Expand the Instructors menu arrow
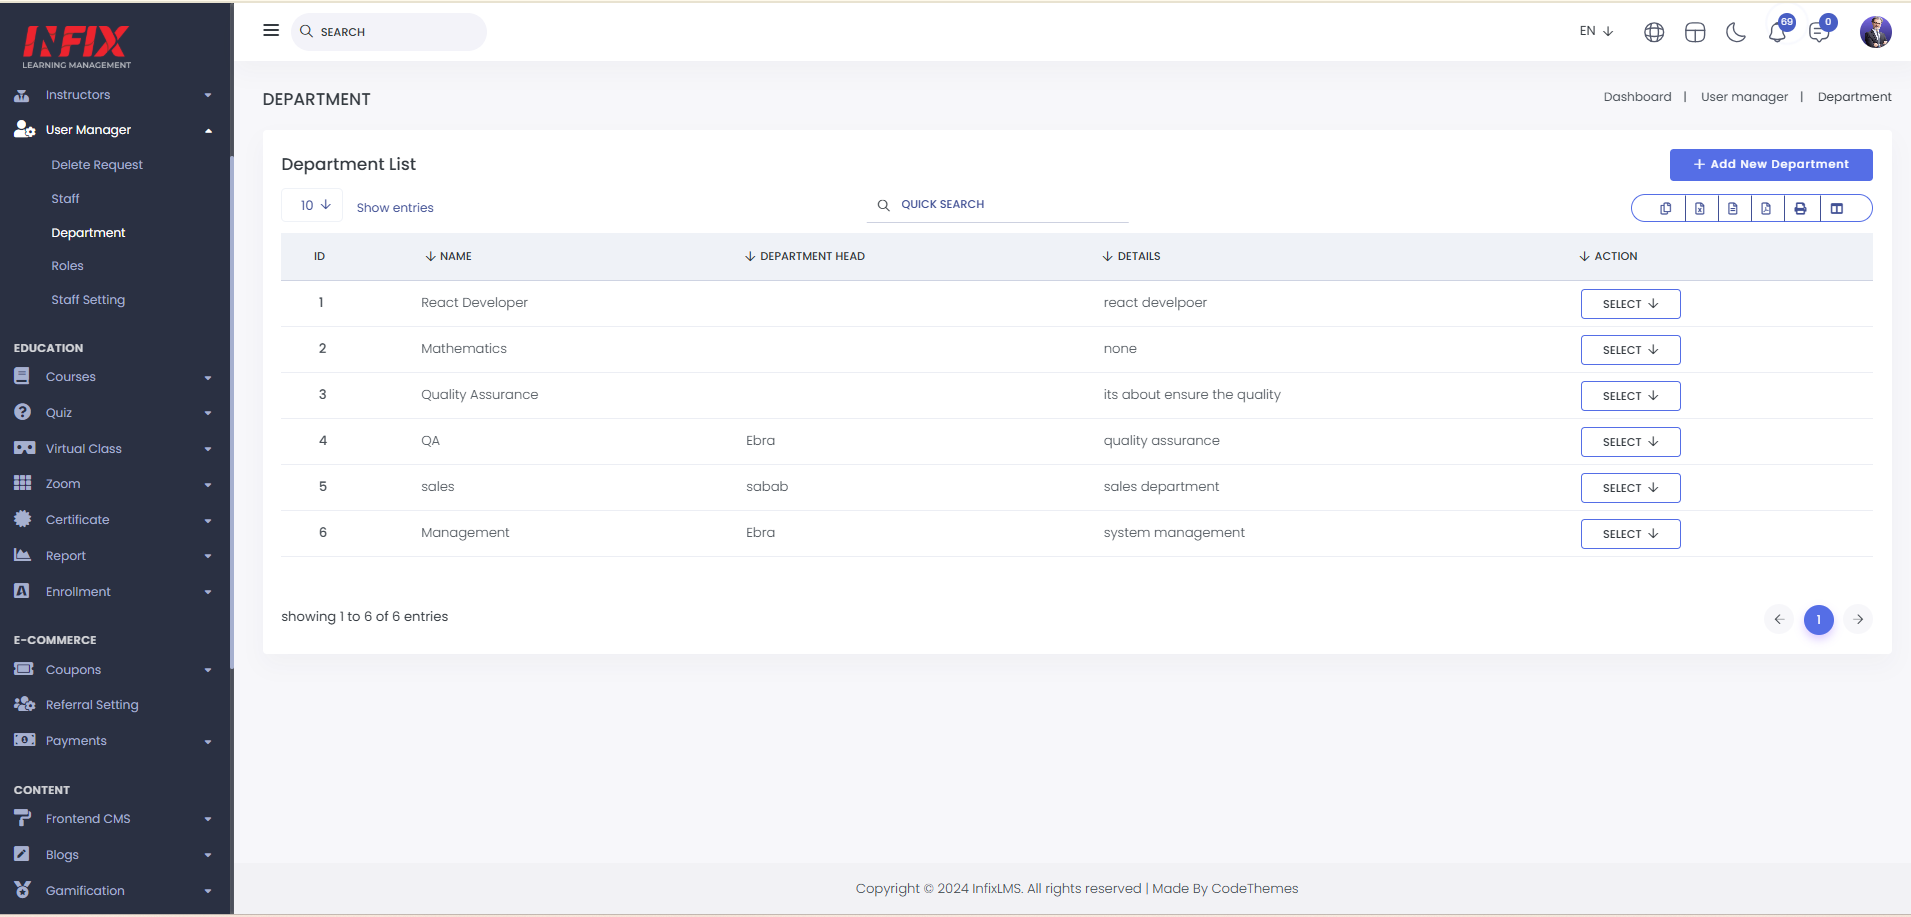The height and width of the screenshot is (917, 1911). (x=208, y=96)
